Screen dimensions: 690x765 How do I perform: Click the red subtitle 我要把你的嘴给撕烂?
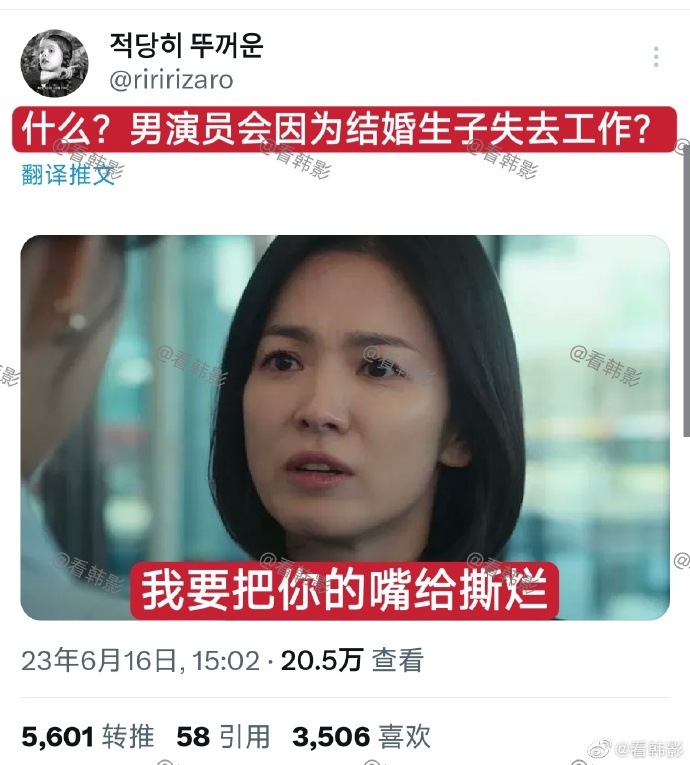click(x=344, y=591)
